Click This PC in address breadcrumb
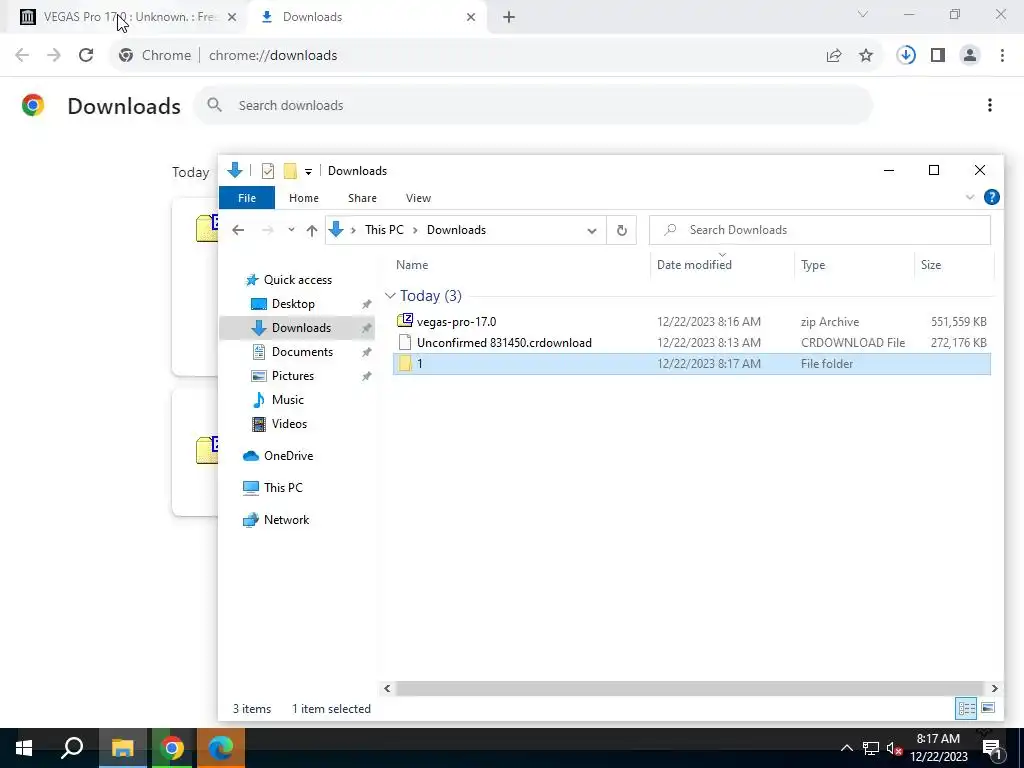1024x768 pixels. point(384,230)
